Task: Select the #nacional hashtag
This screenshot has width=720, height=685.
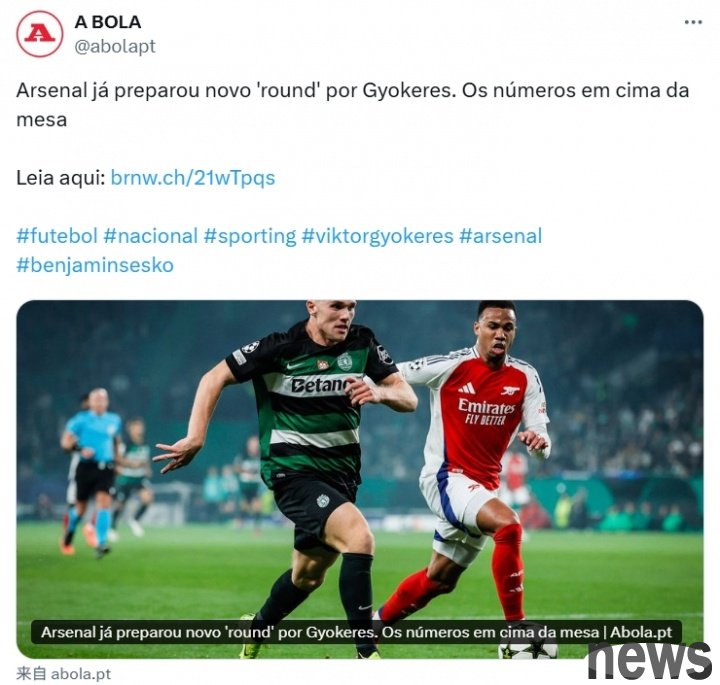Action: click(151, 236)
